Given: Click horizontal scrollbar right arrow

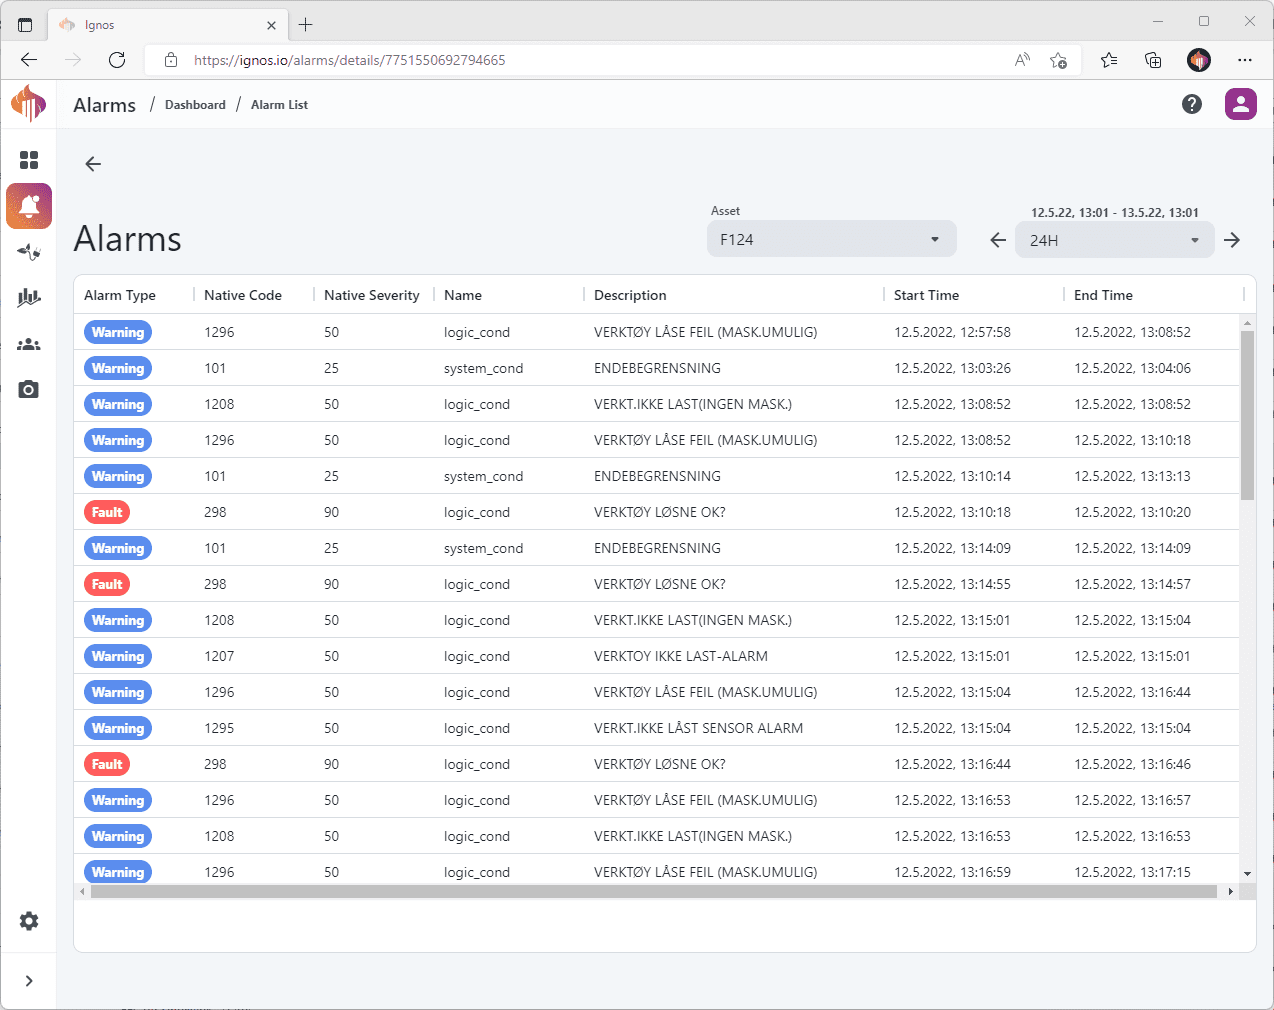Looking at the screenshot, I should [x=1230, y=891].
